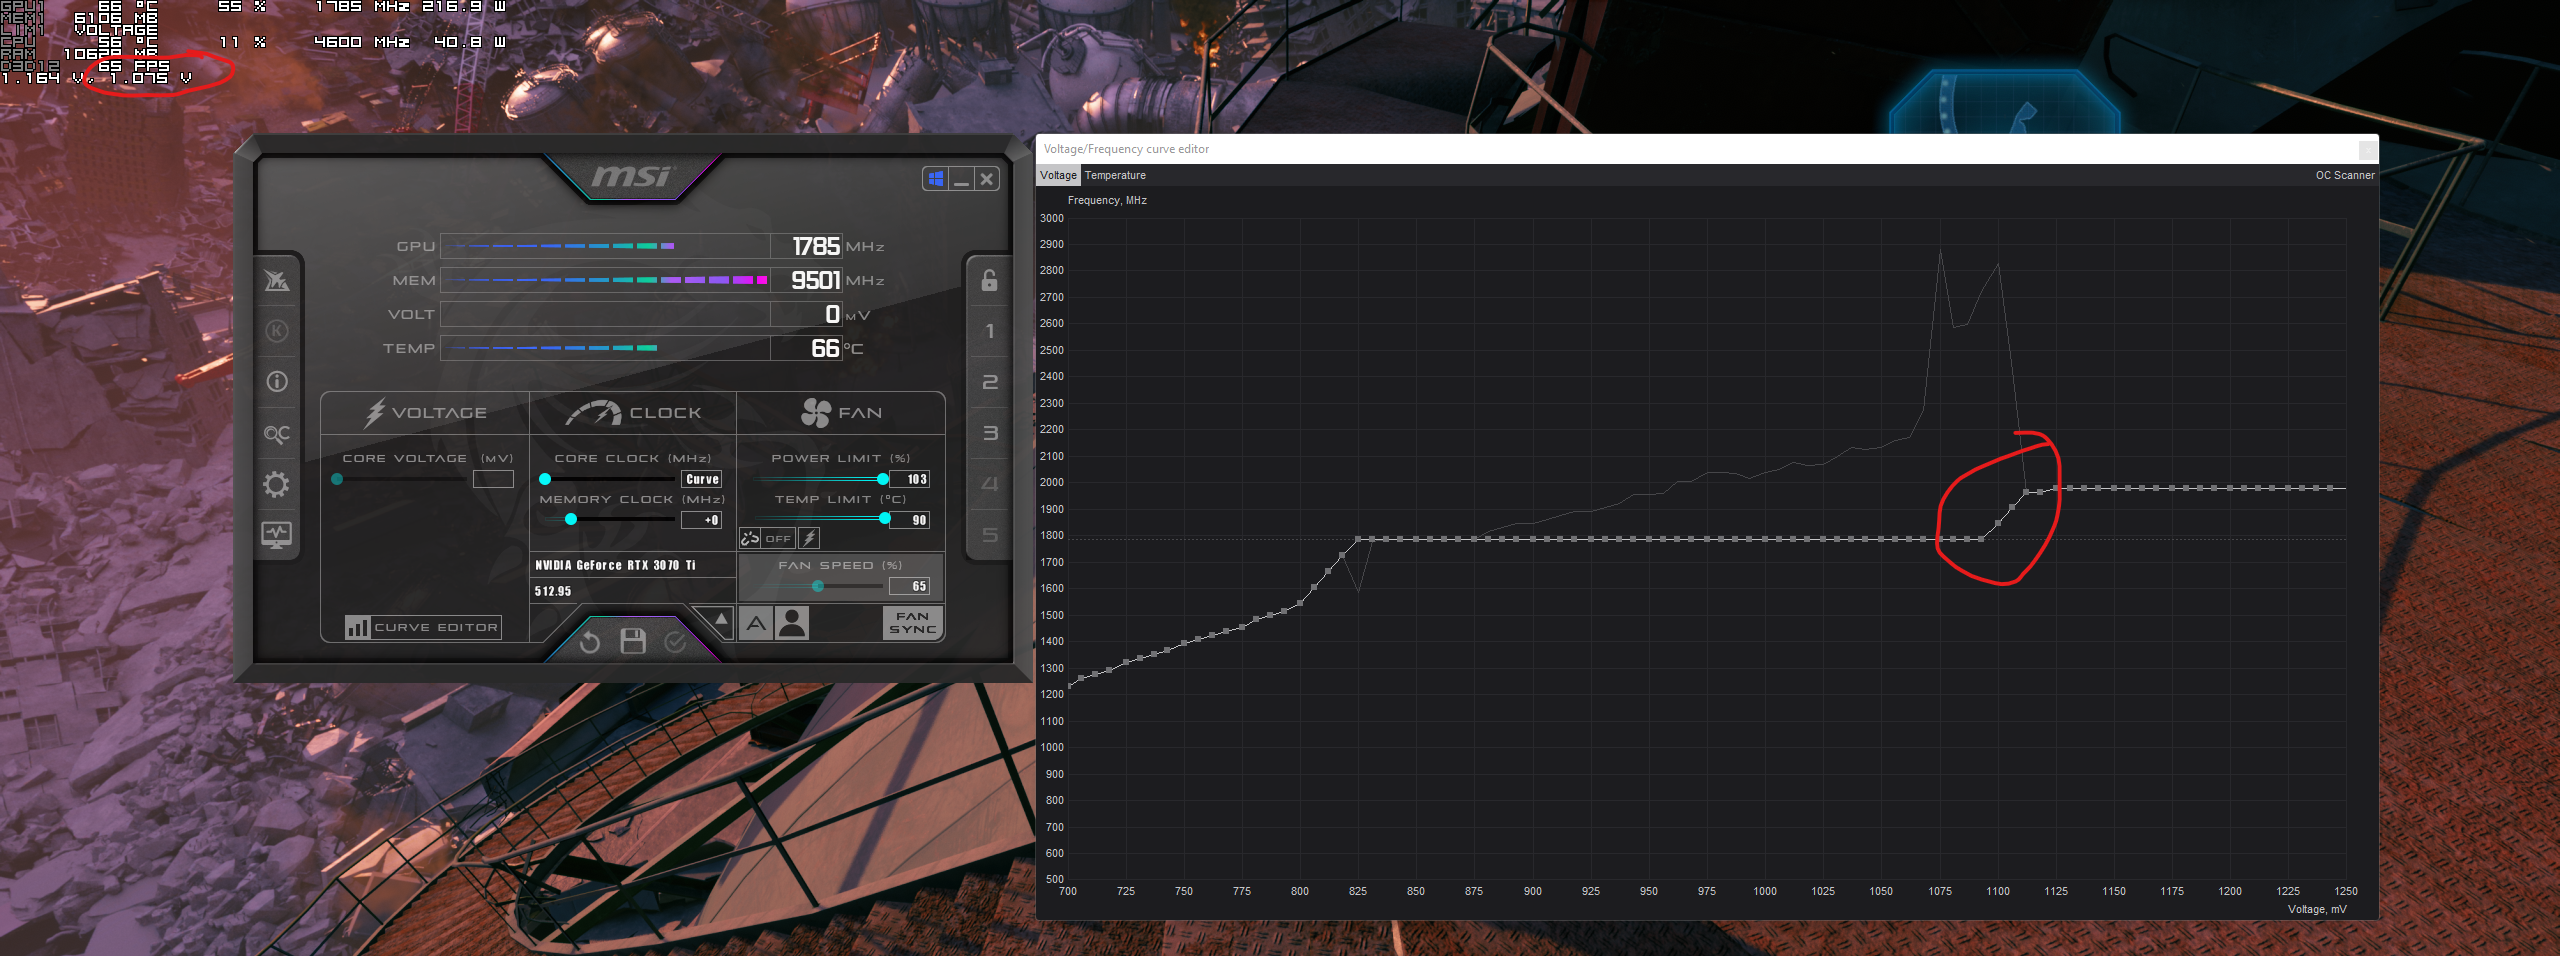
Task: Close the MSI Afterburner window
Action: [x=987, y=179]
